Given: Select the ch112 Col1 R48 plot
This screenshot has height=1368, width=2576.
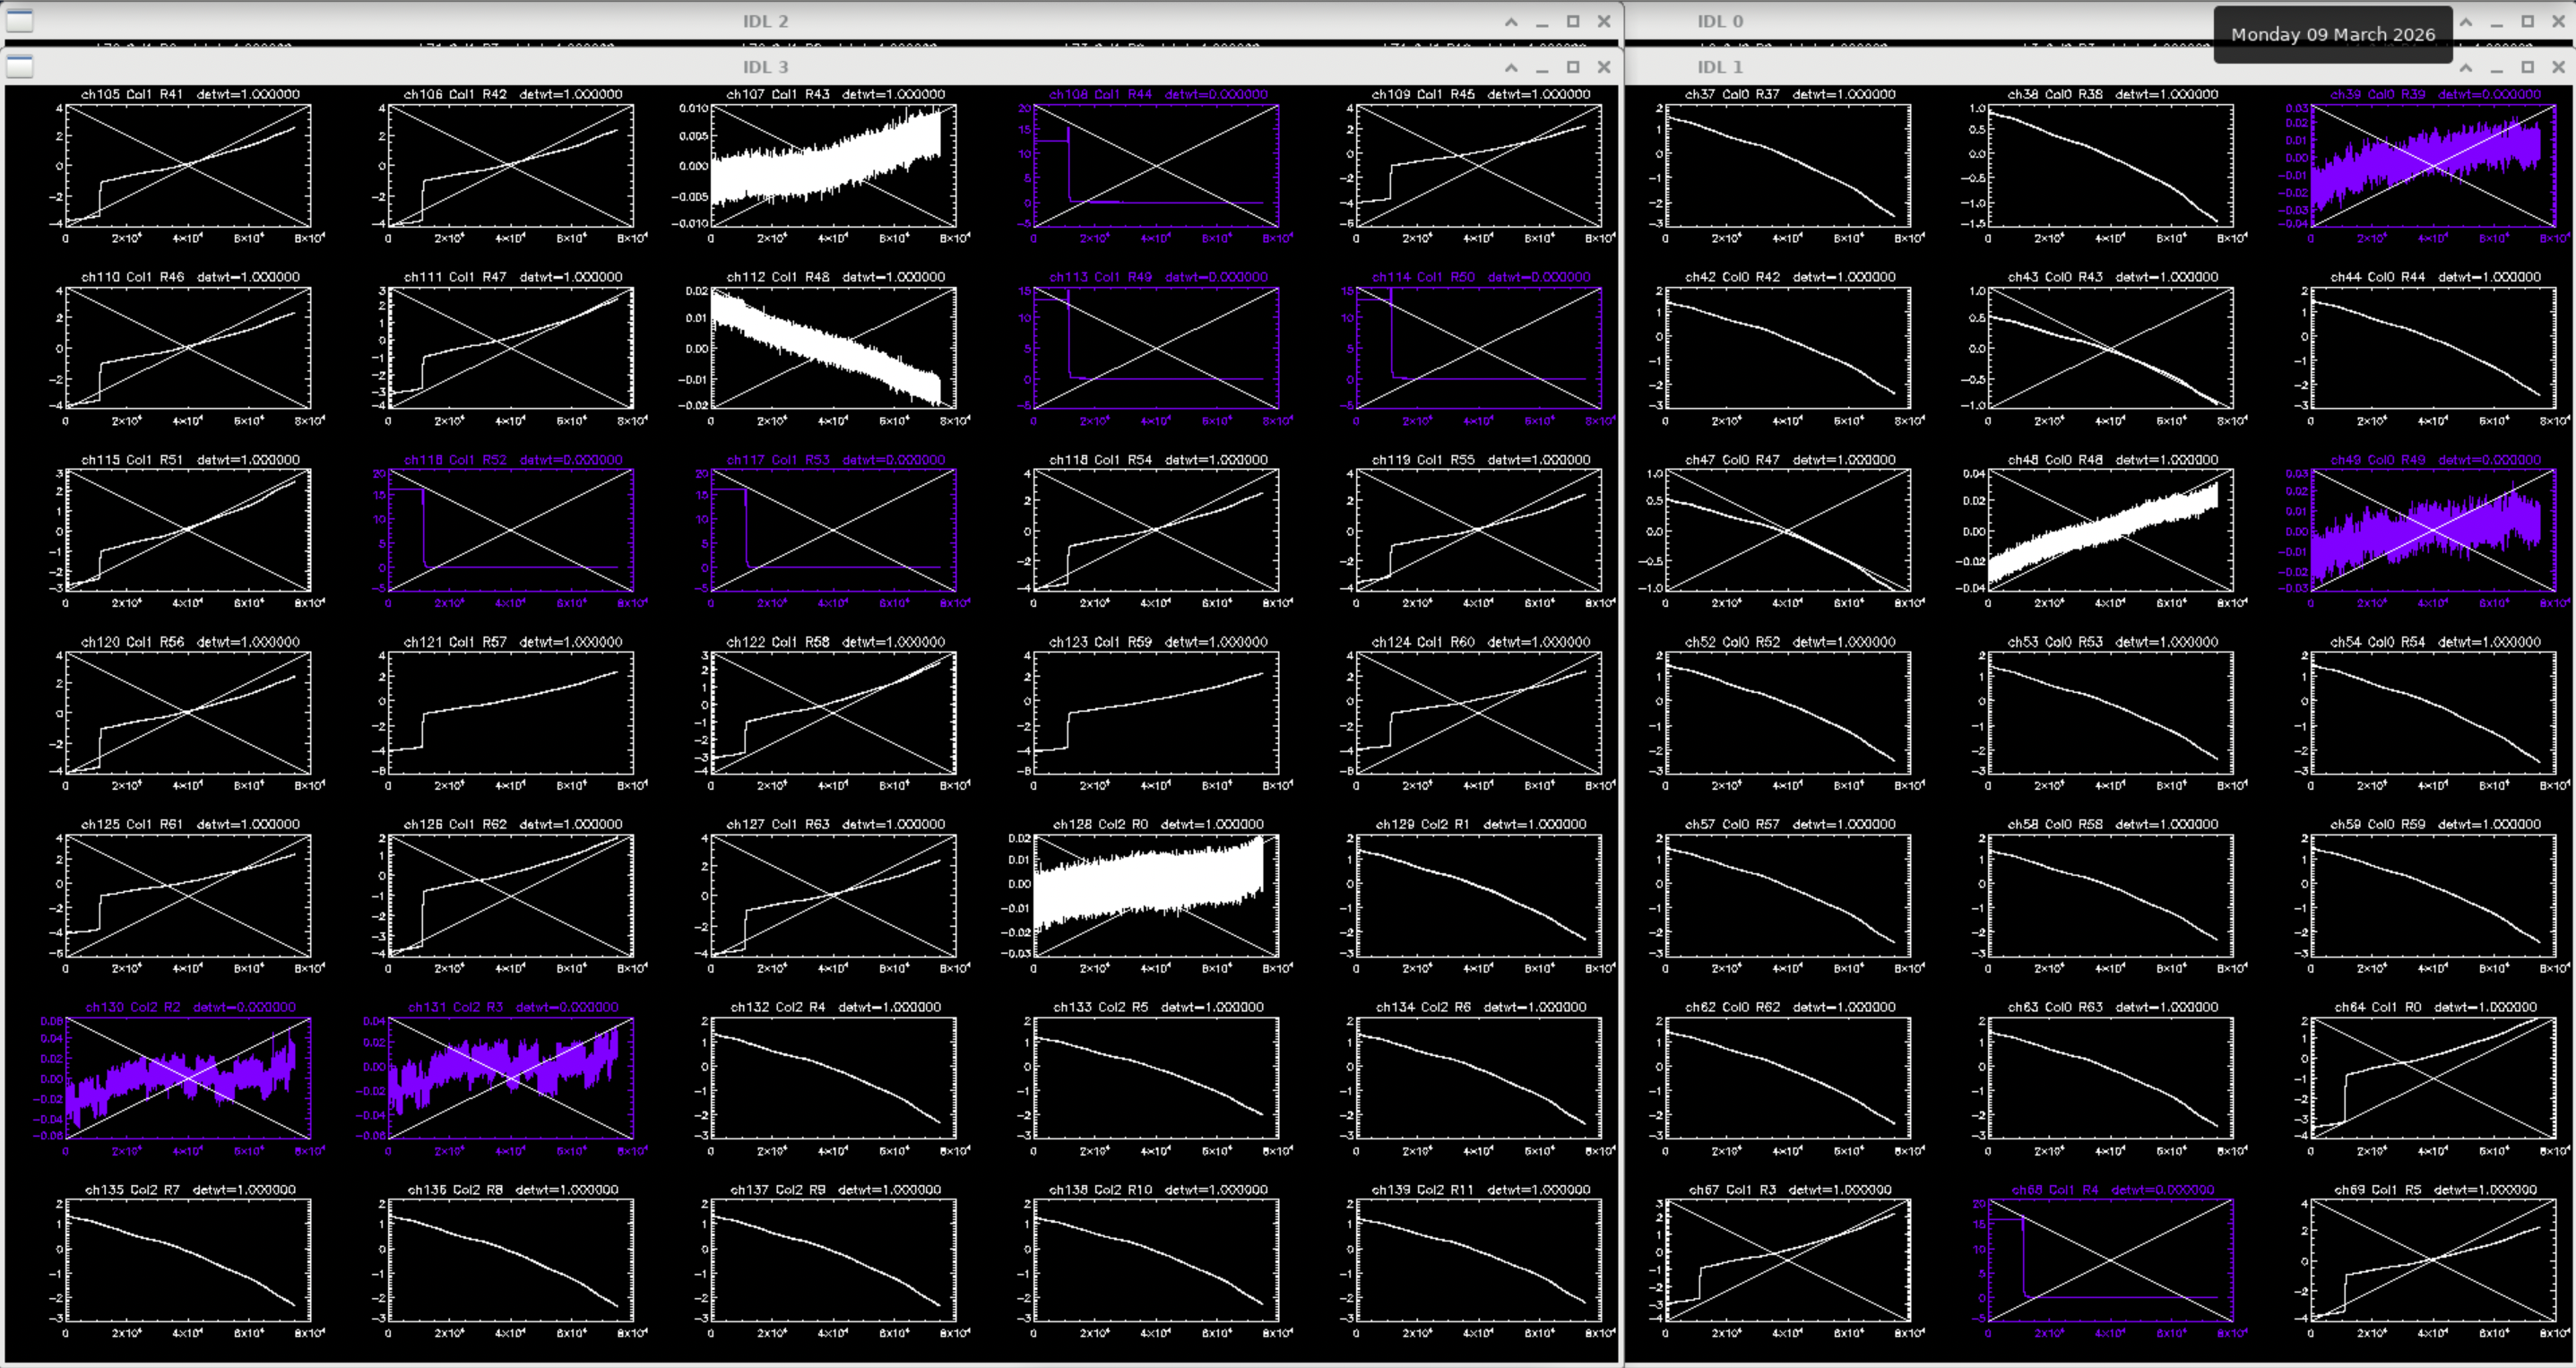Looking at the screenshot, I should (833, 348).
